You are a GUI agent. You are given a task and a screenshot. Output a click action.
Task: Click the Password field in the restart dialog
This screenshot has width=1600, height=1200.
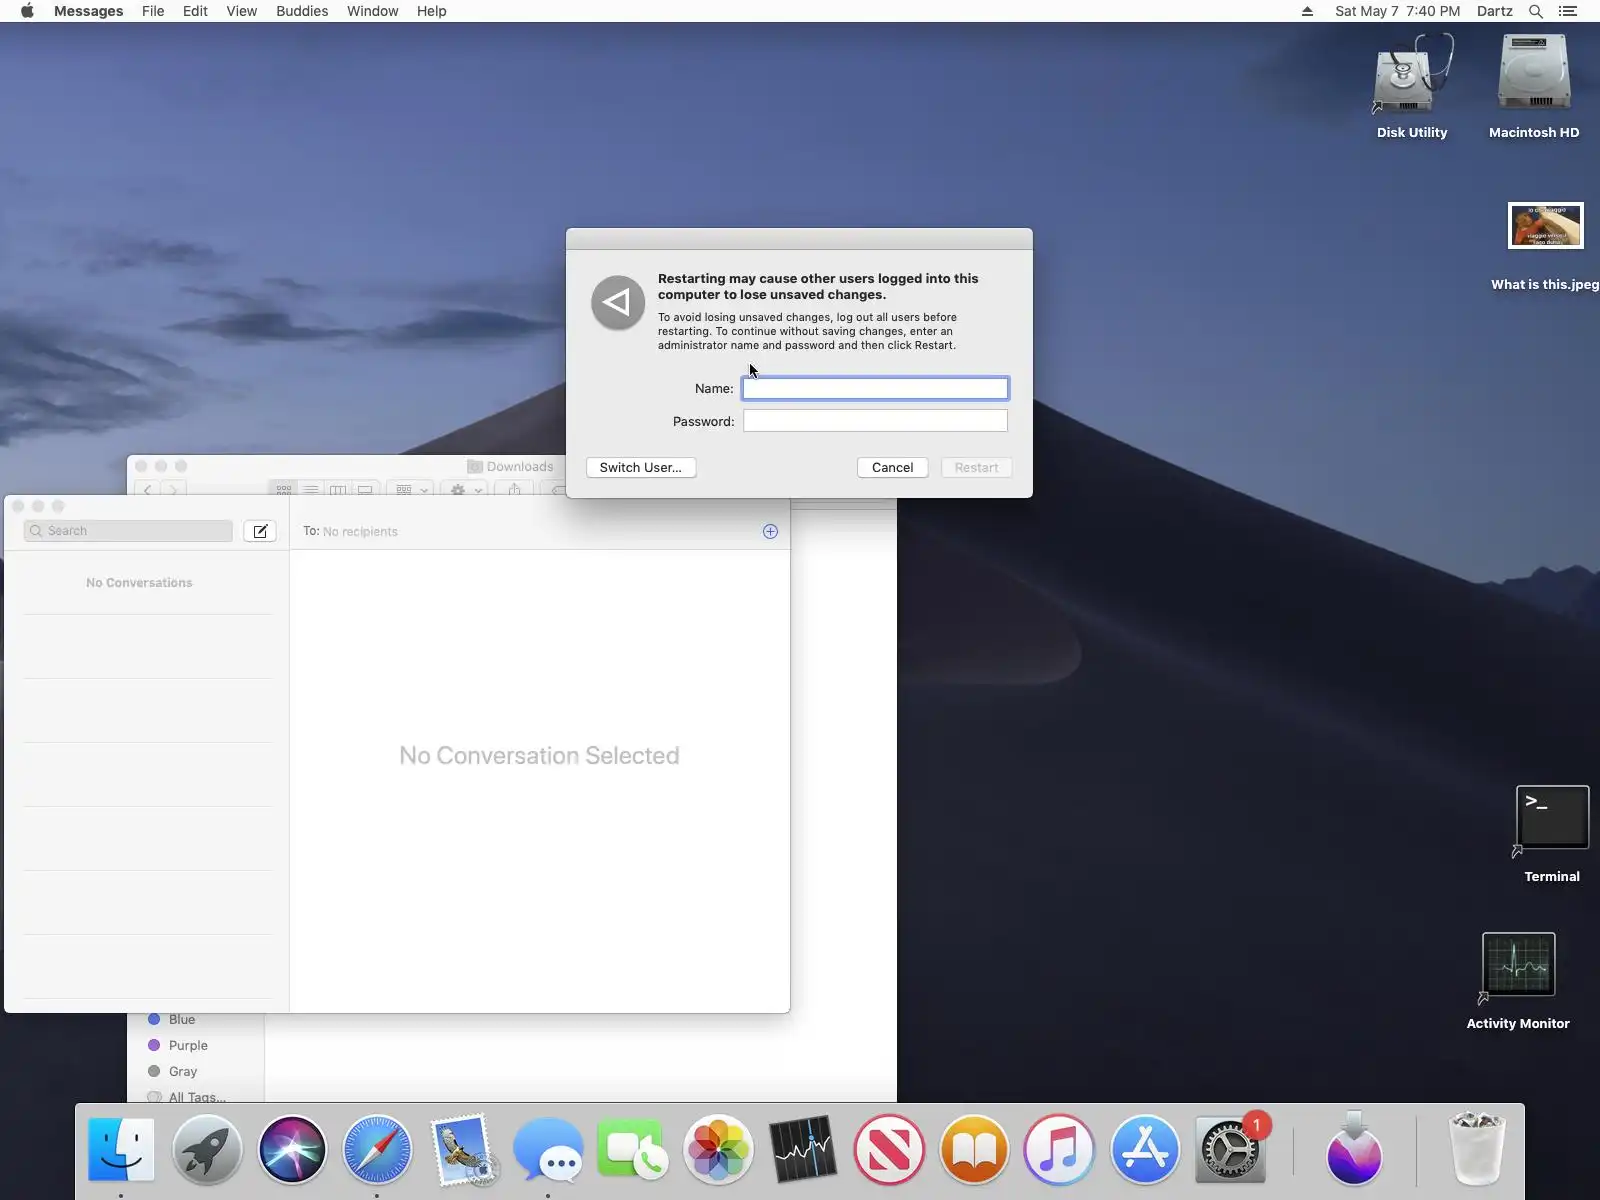[875, 421]
